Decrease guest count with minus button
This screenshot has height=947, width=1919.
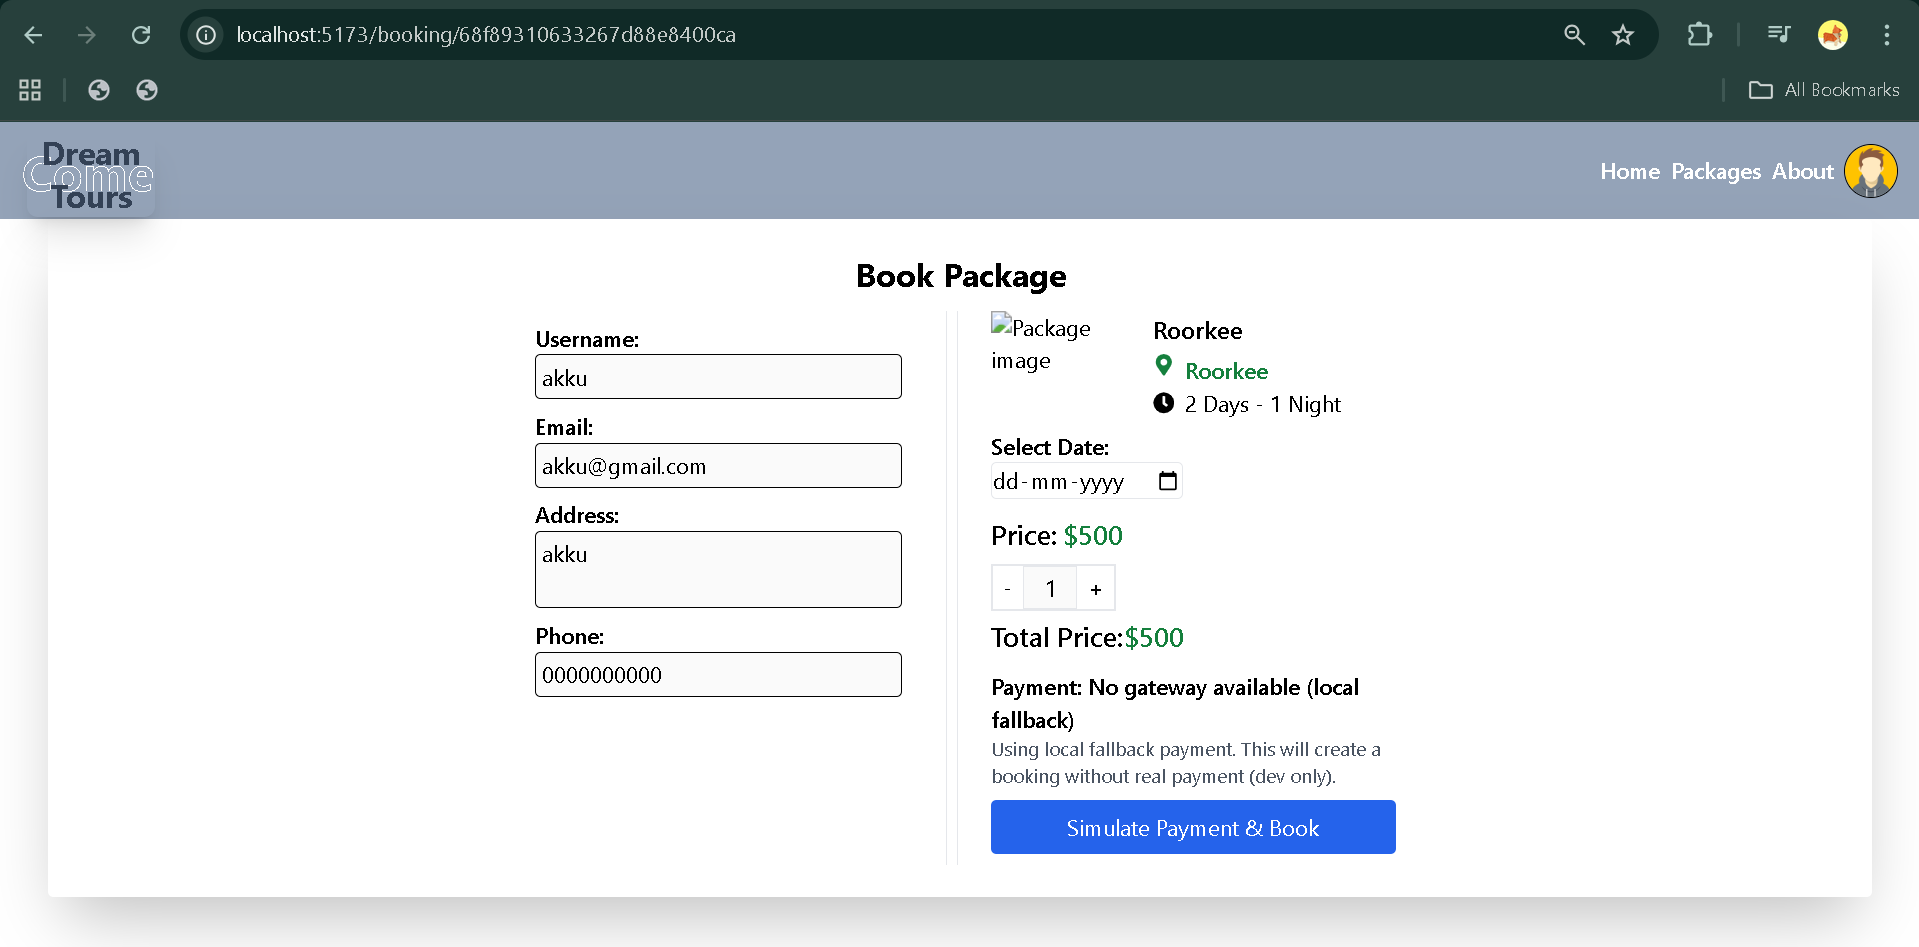(1007, 589)
